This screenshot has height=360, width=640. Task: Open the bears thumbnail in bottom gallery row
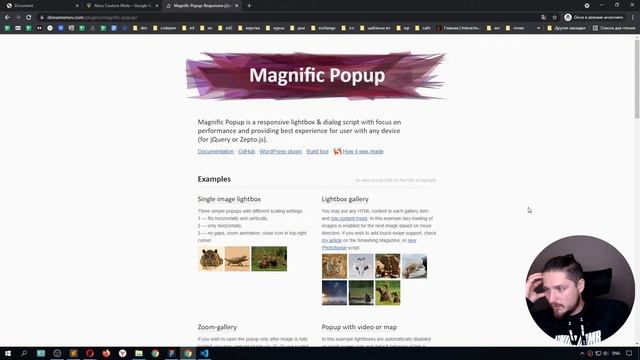point(388,293)
